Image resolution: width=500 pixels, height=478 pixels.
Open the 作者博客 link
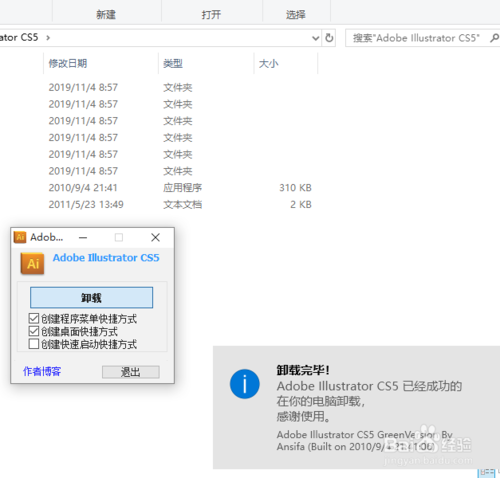pos(42,371)
